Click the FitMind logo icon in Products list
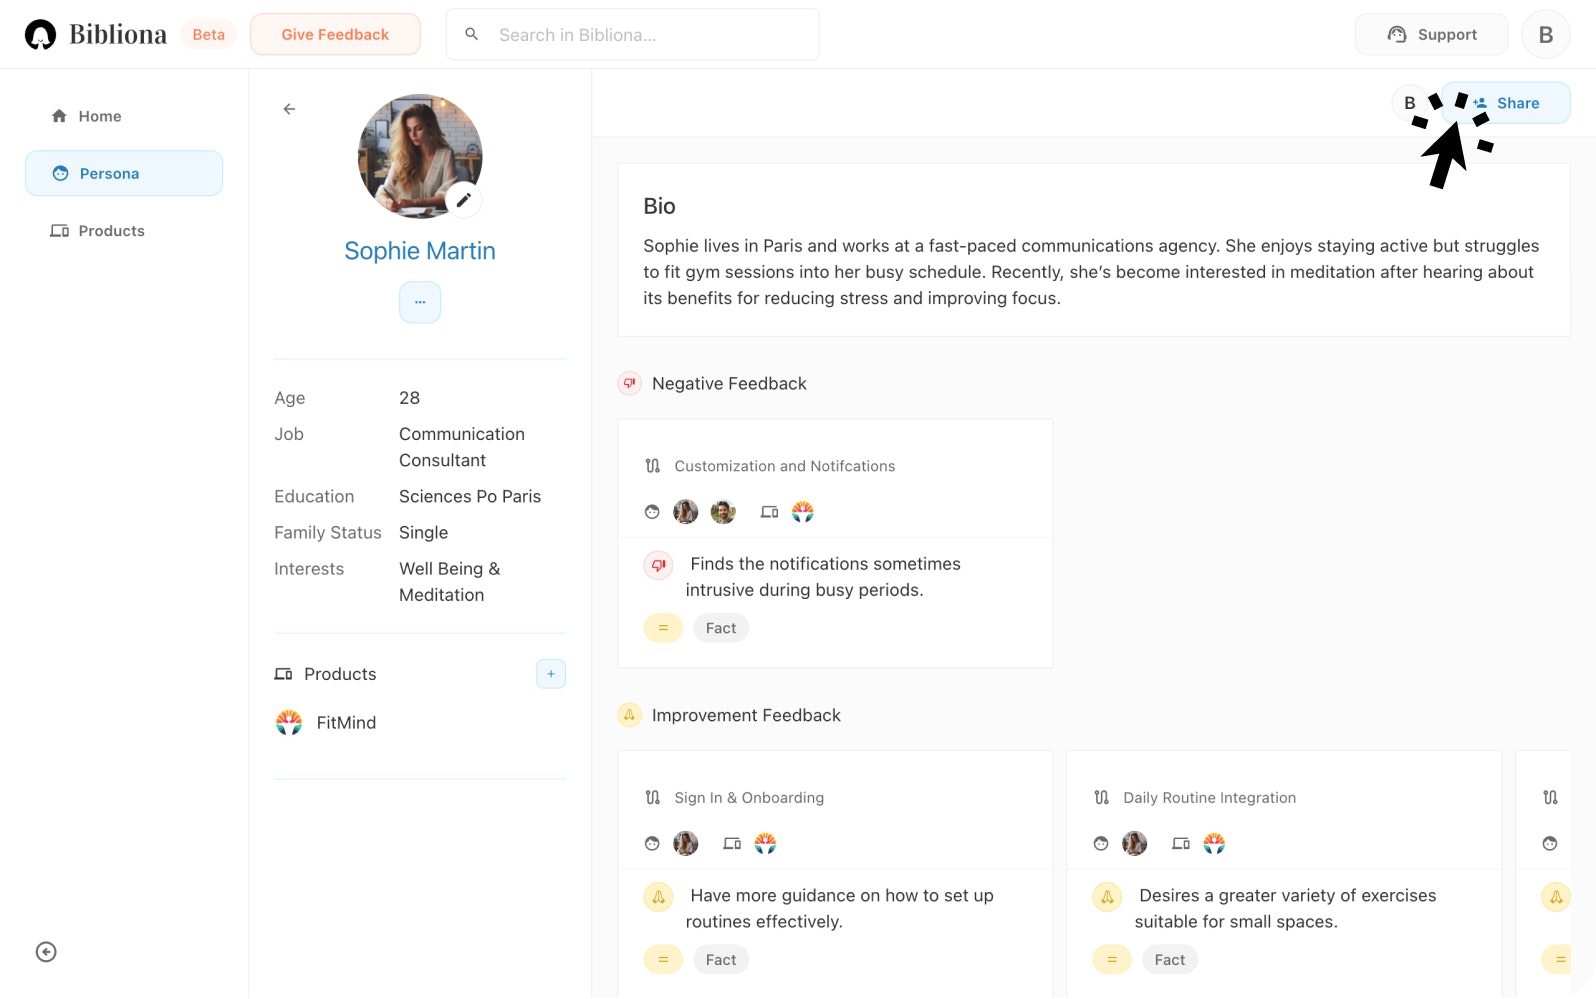This screenshot has width=1596, height=999. pyautogui.click(x=289, y=723)
